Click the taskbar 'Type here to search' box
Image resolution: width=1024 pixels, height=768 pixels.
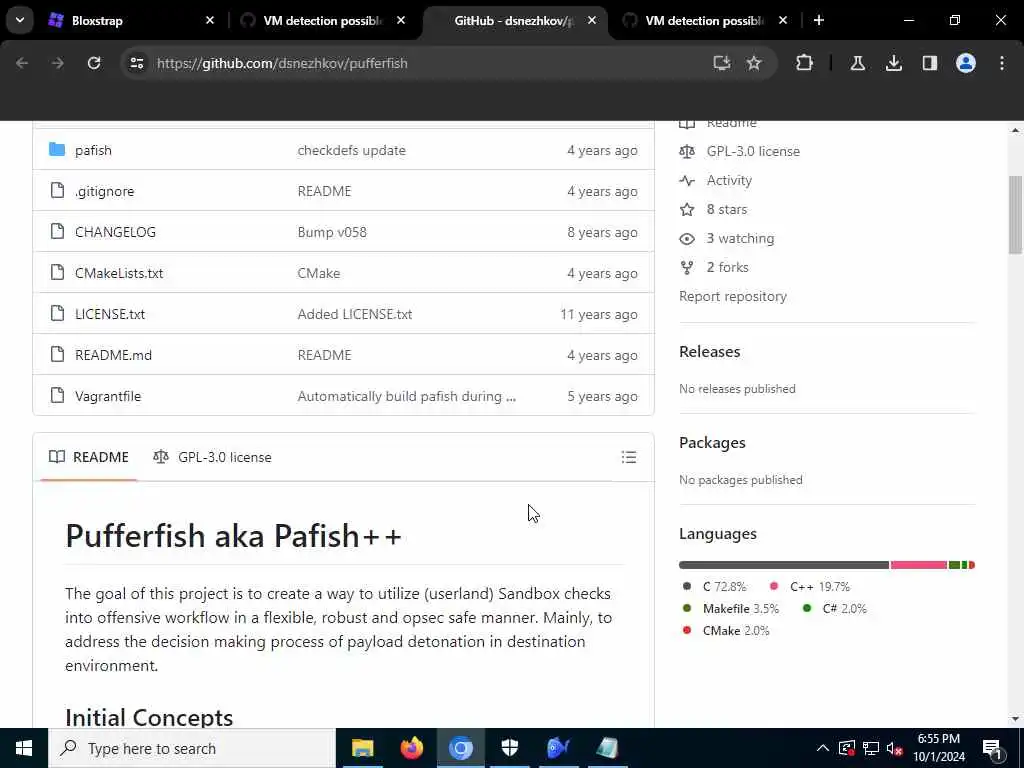pyautogui.click(x=192, y=748)
